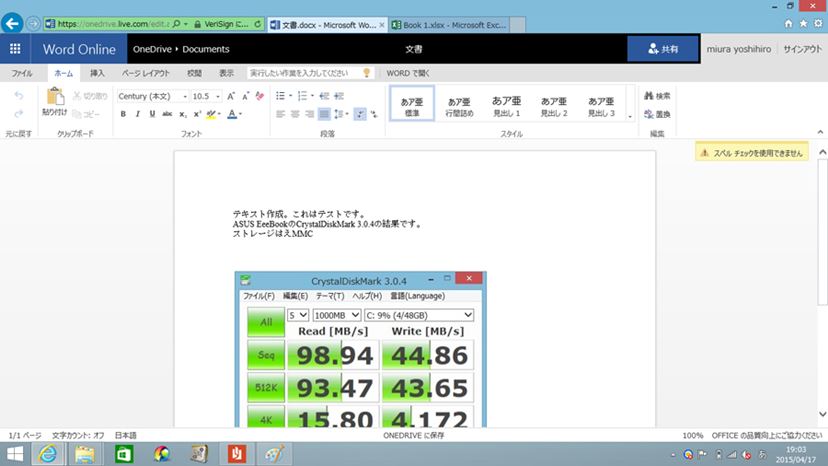Screen dimensions: 828x466
Task: Open Internet Explorer from the taskbar
Action: 47,454
